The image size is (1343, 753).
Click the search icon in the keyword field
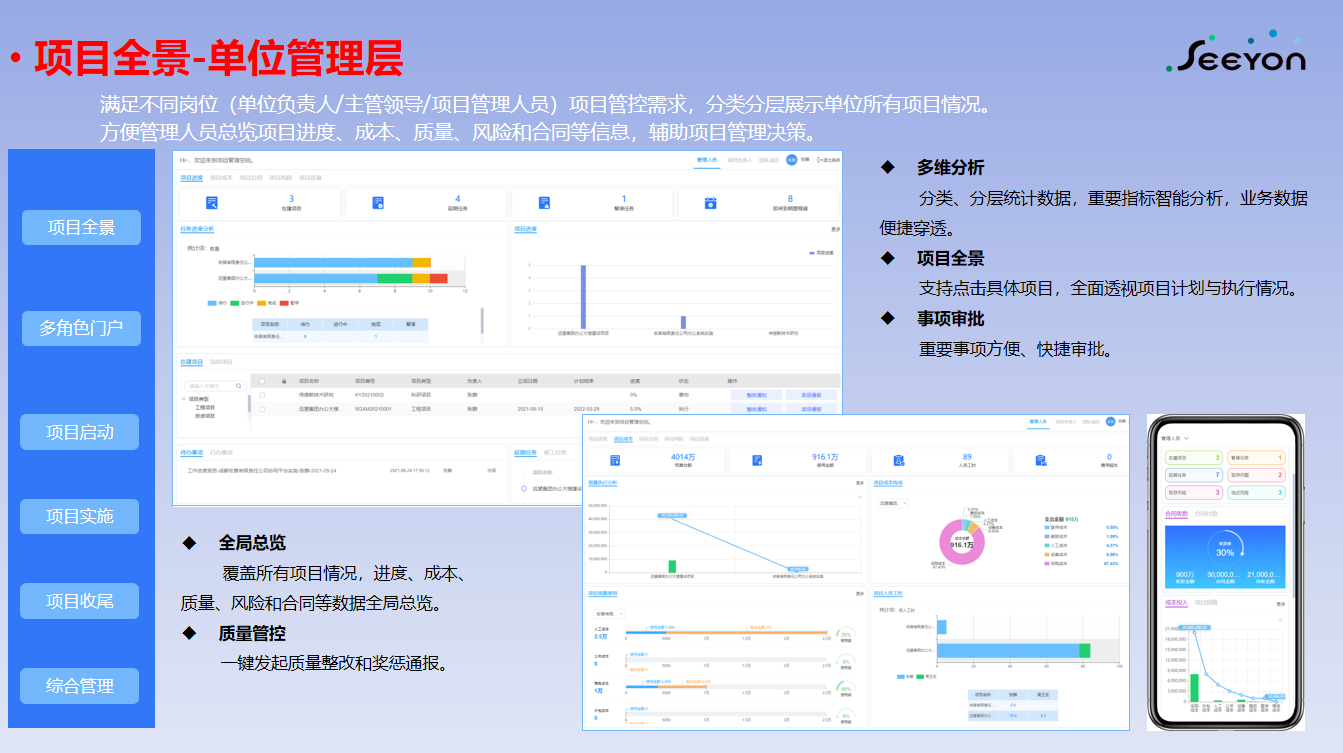tap(238, 385)
